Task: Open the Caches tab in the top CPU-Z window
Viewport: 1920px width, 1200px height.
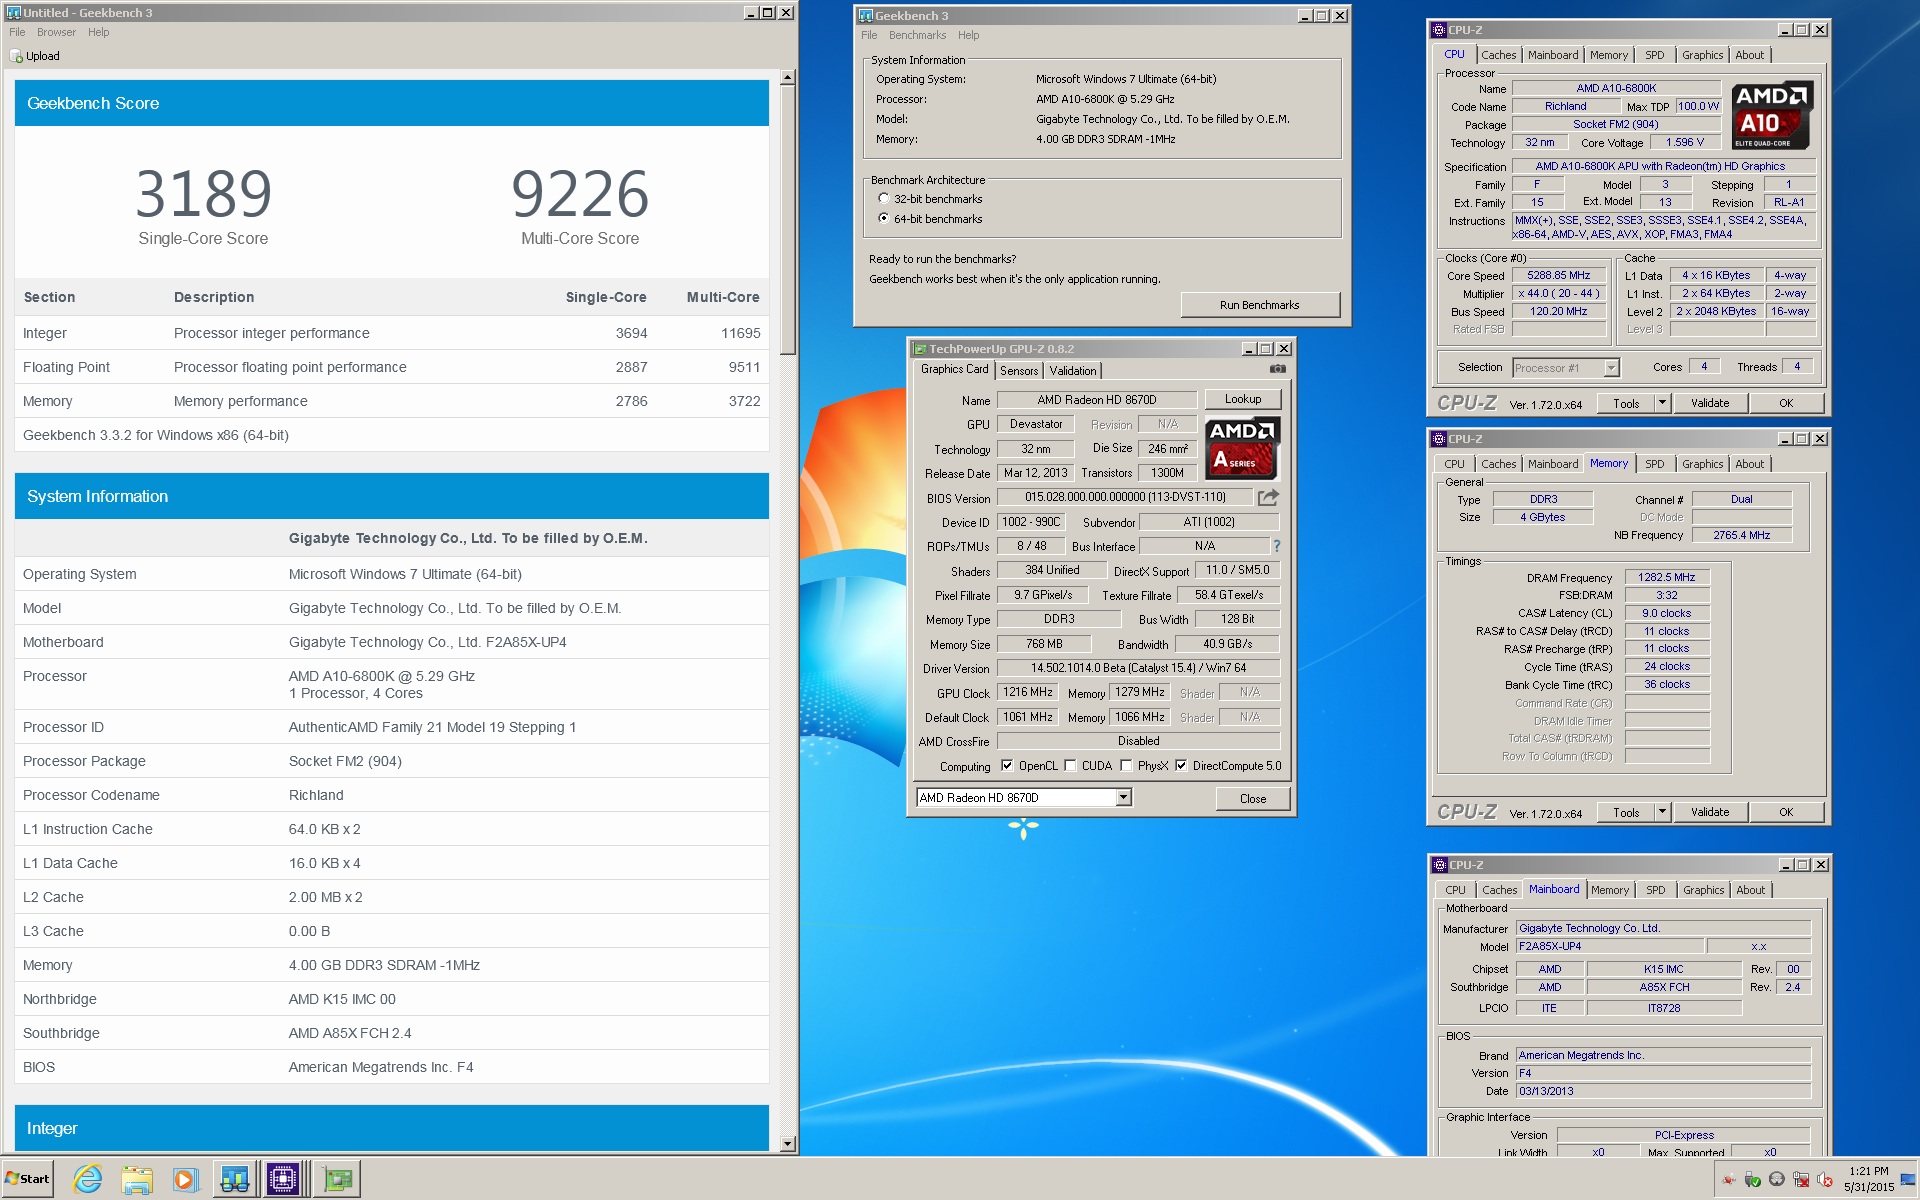Action: 1498,55
